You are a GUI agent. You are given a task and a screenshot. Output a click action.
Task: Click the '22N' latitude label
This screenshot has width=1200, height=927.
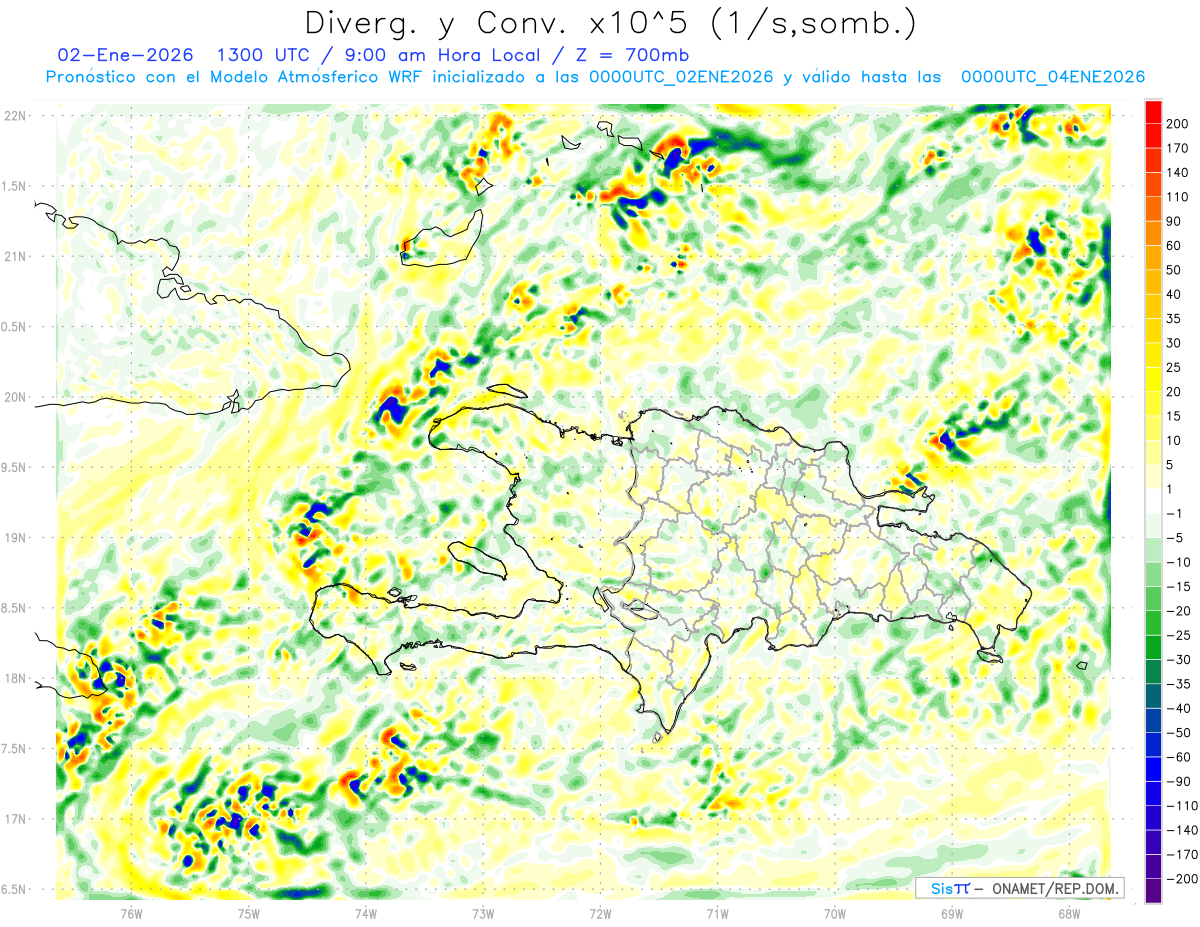coord(14,116)
